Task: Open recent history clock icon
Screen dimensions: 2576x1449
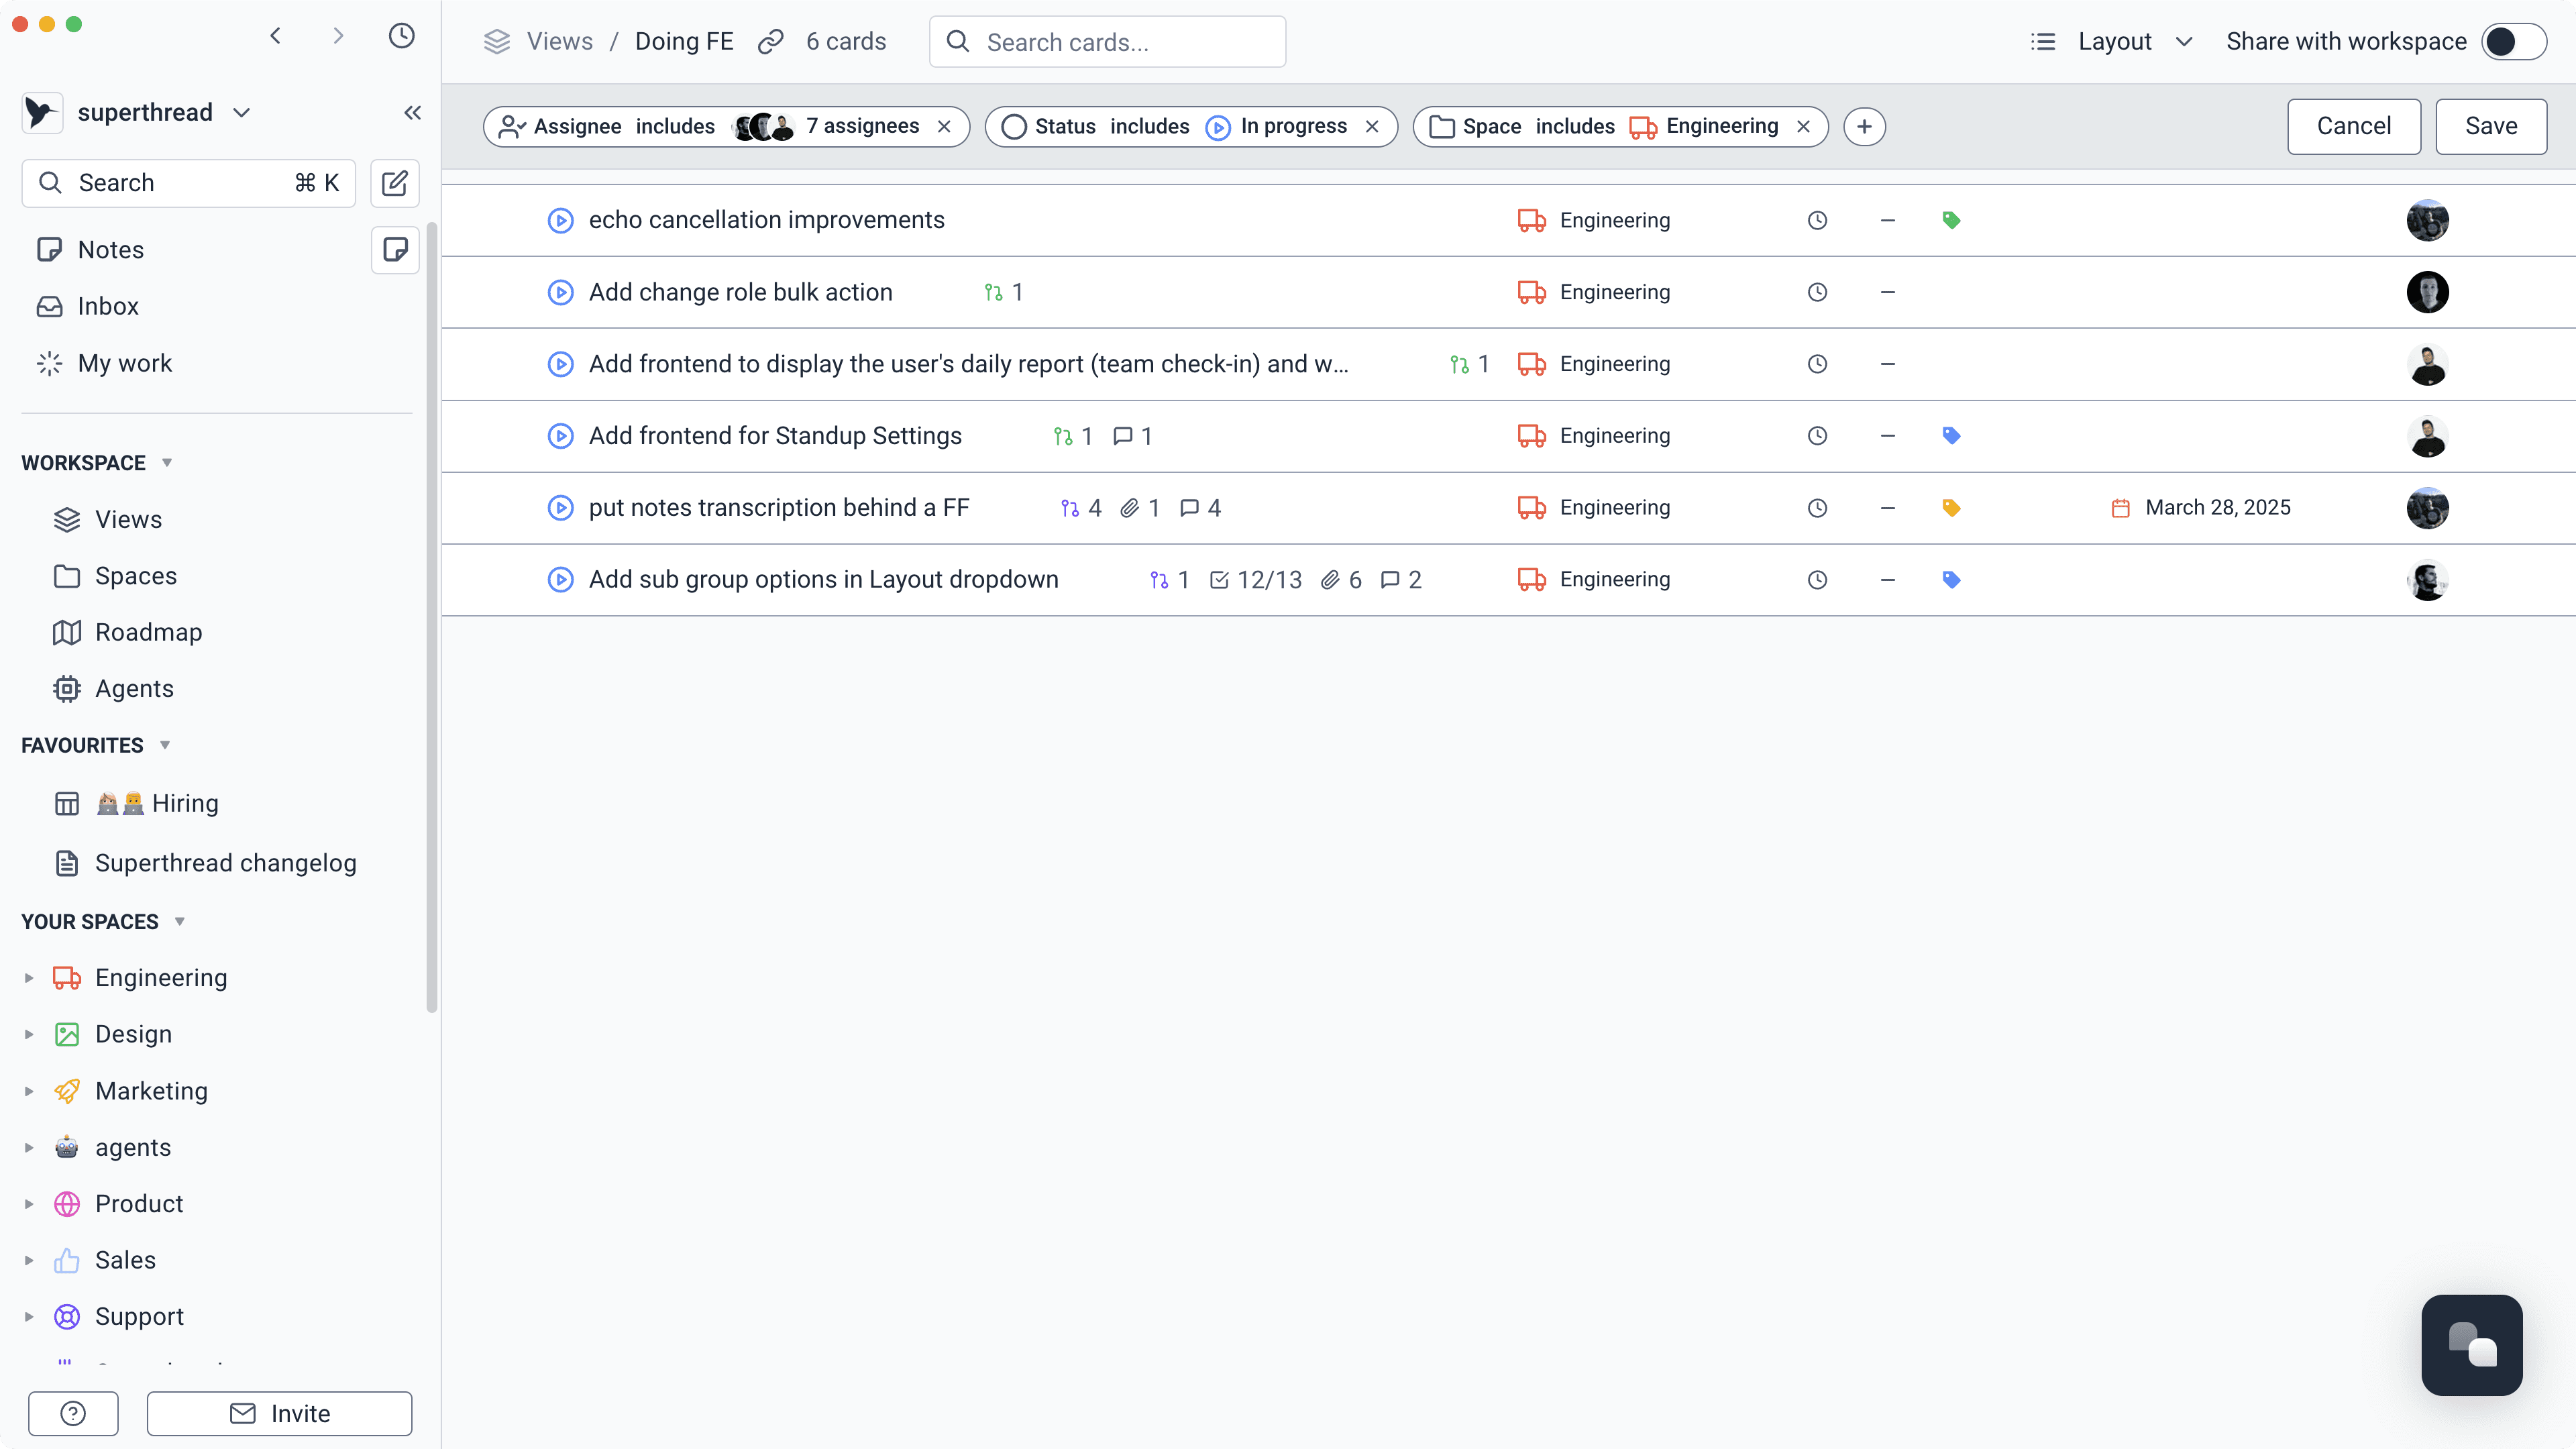Action: click(x=402, y=37)
